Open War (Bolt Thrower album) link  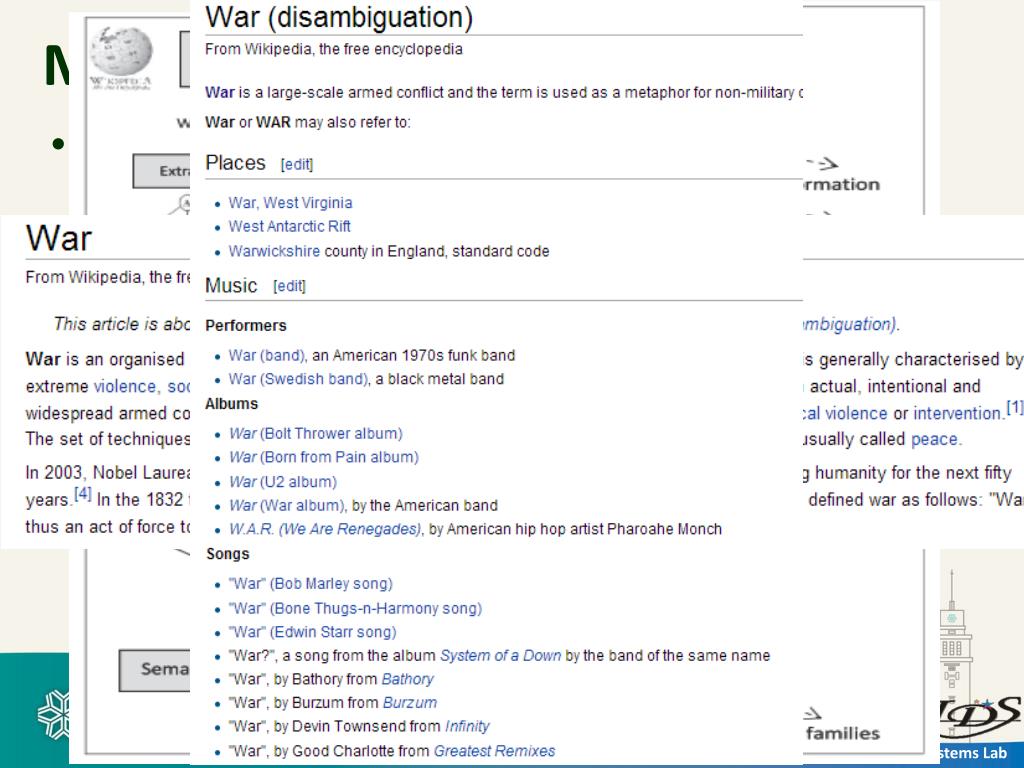[315, 434]
